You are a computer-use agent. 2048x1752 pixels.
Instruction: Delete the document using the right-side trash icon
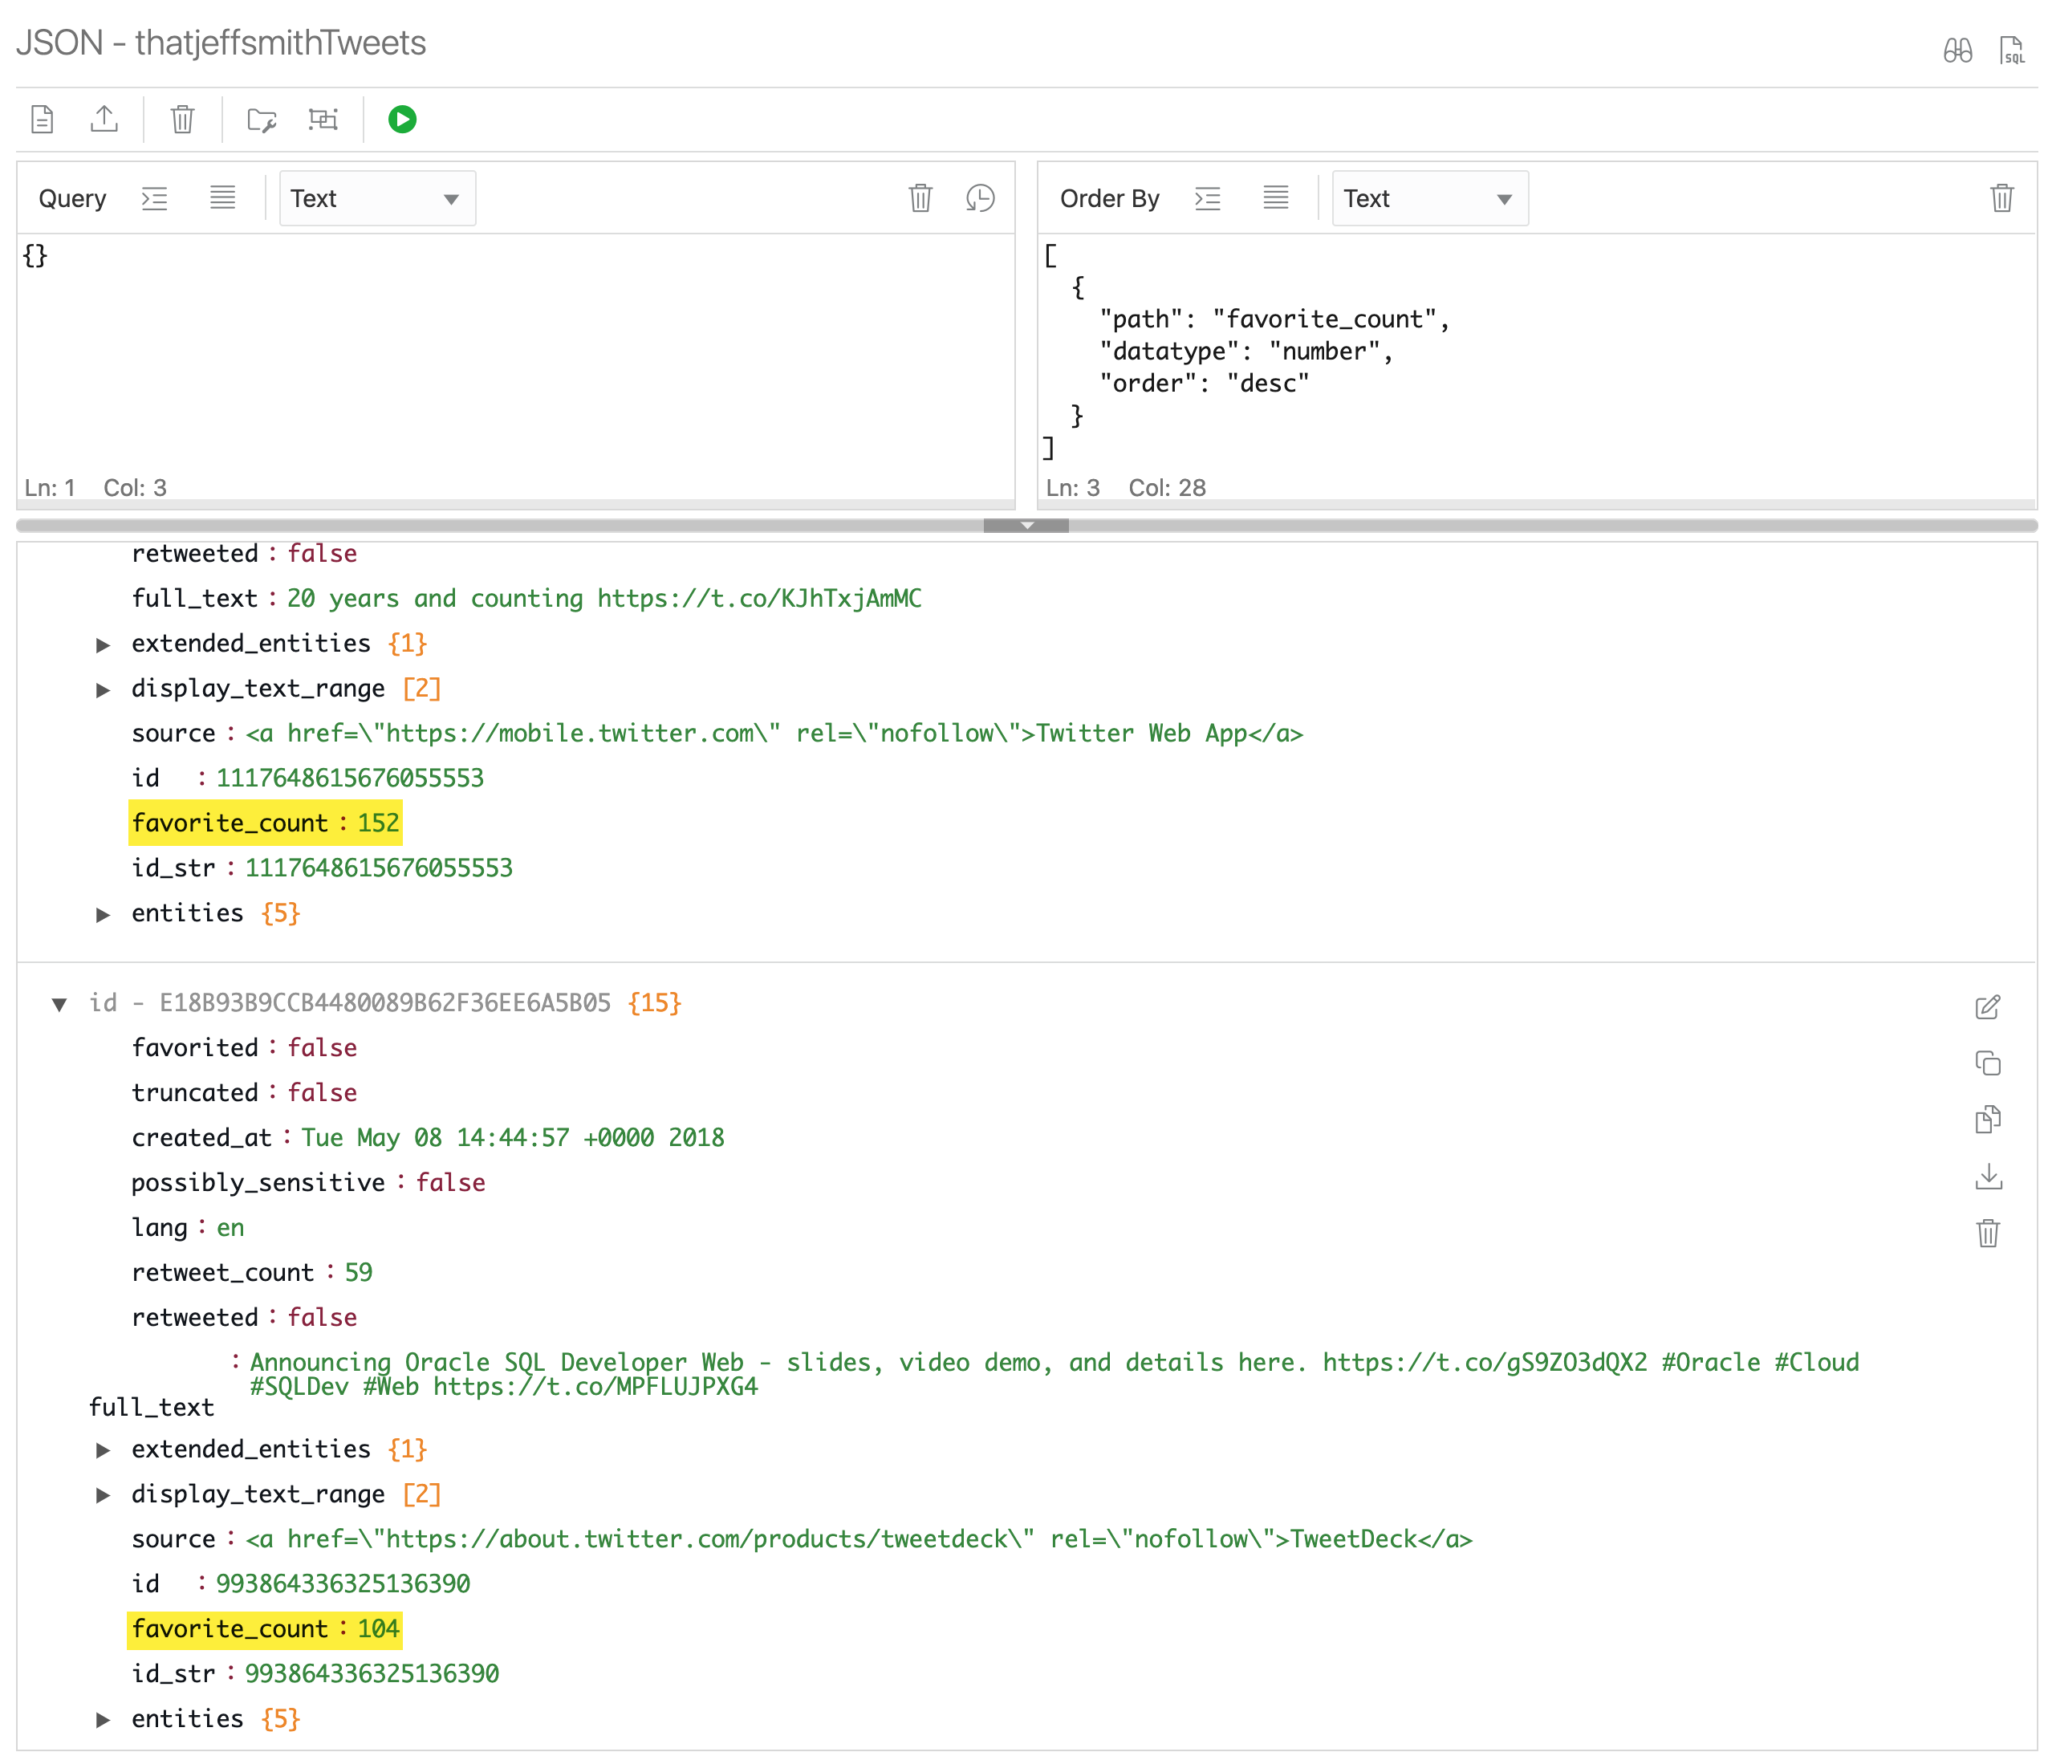(x=1988, y=1233)
